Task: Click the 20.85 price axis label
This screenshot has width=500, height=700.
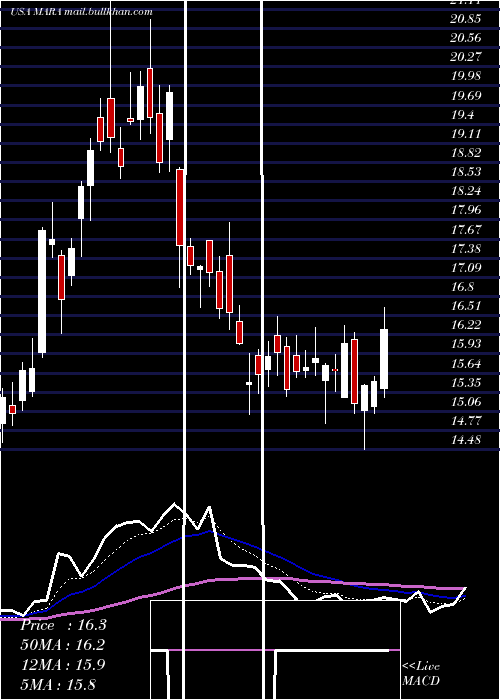Action: click(467, 19)
